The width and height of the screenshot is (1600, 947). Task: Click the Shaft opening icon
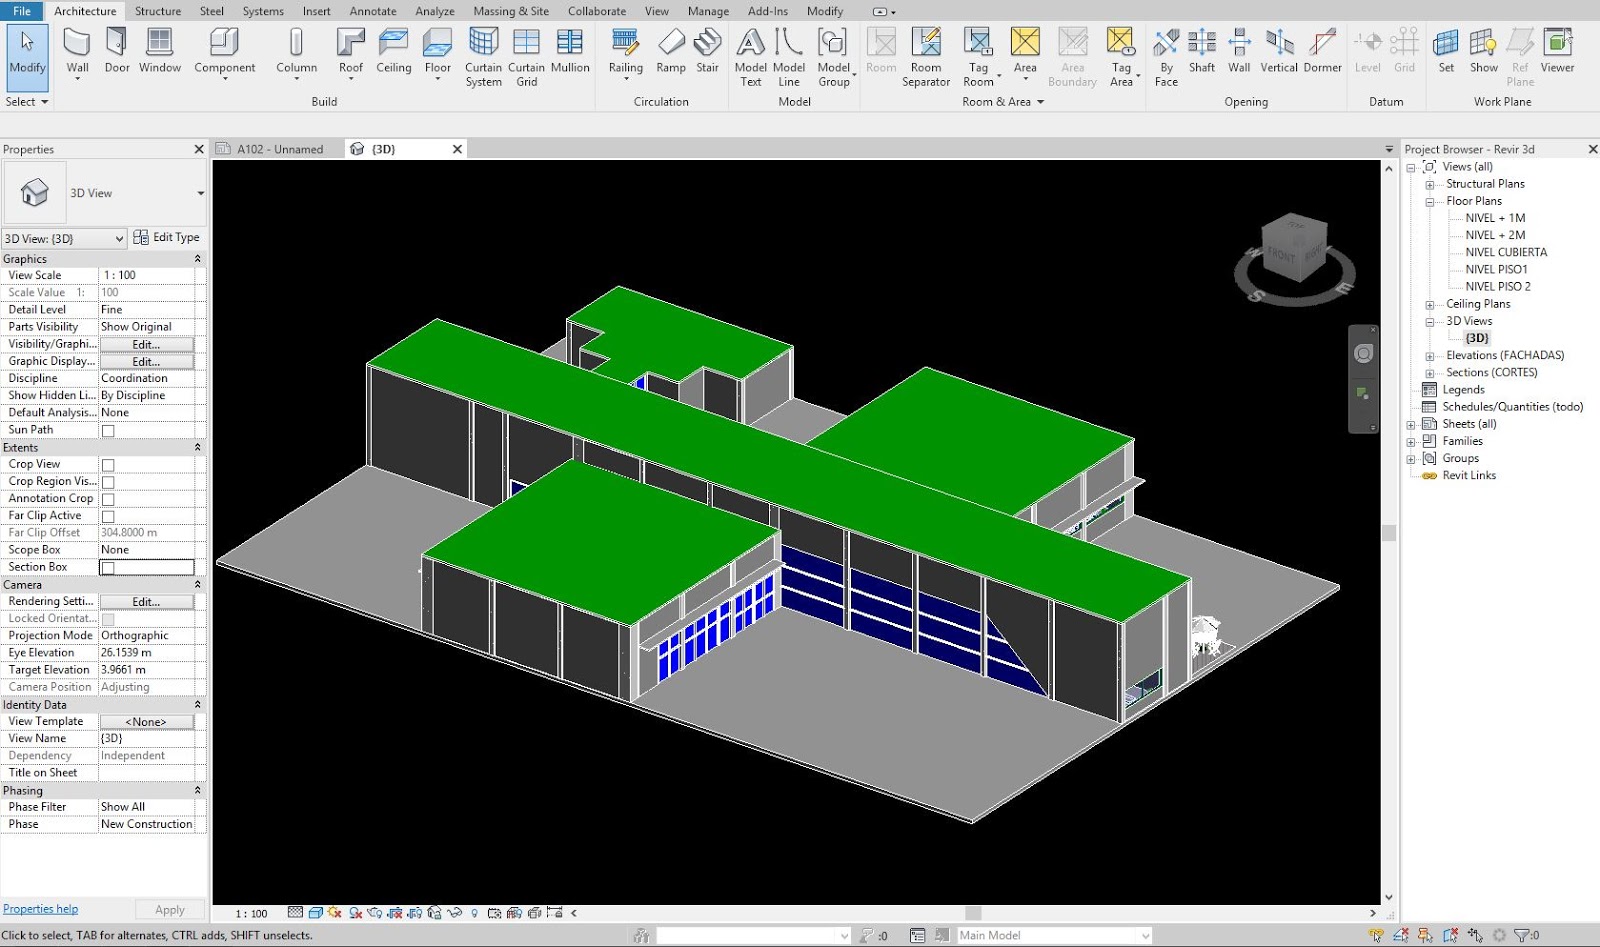pyautogui.click(x=1201, y=50)
